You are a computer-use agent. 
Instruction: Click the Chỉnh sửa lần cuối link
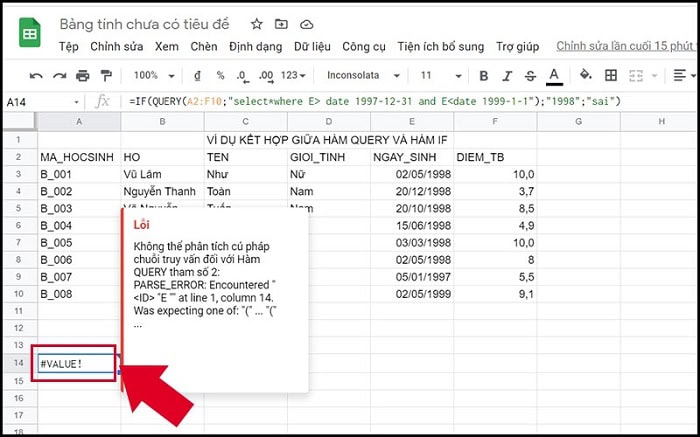pyautogui.click(x=626, y=47)
